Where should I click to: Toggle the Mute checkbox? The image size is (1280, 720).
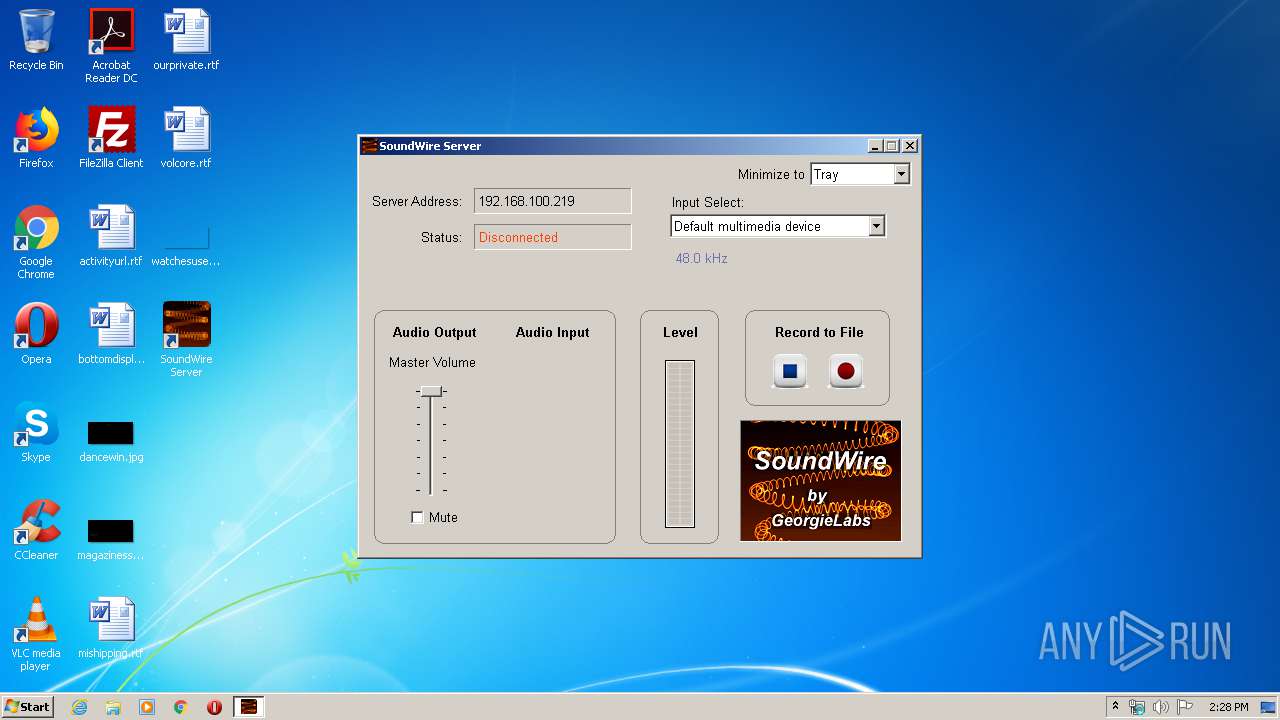click(417, 517)
